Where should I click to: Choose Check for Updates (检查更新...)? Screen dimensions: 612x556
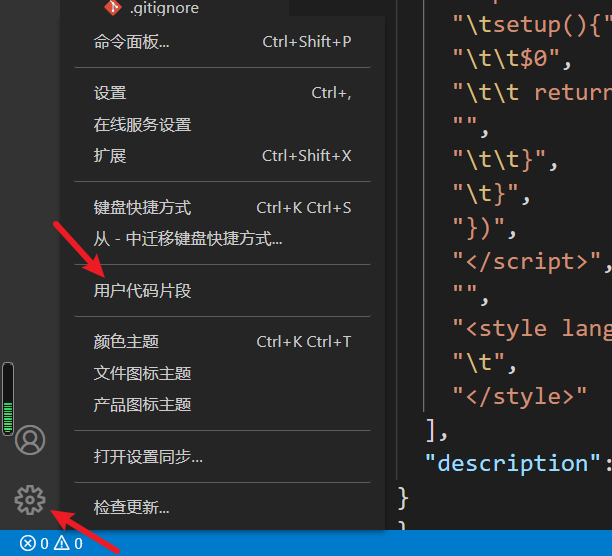pos(222,508)
